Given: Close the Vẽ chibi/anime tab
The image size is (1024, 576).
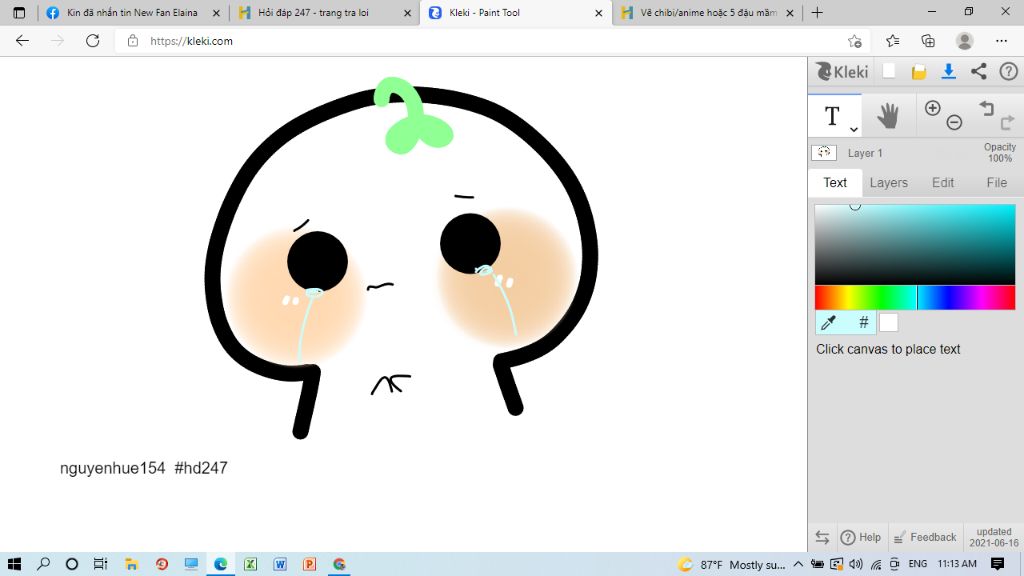Looking at the screenshot, I should [790, 13].
